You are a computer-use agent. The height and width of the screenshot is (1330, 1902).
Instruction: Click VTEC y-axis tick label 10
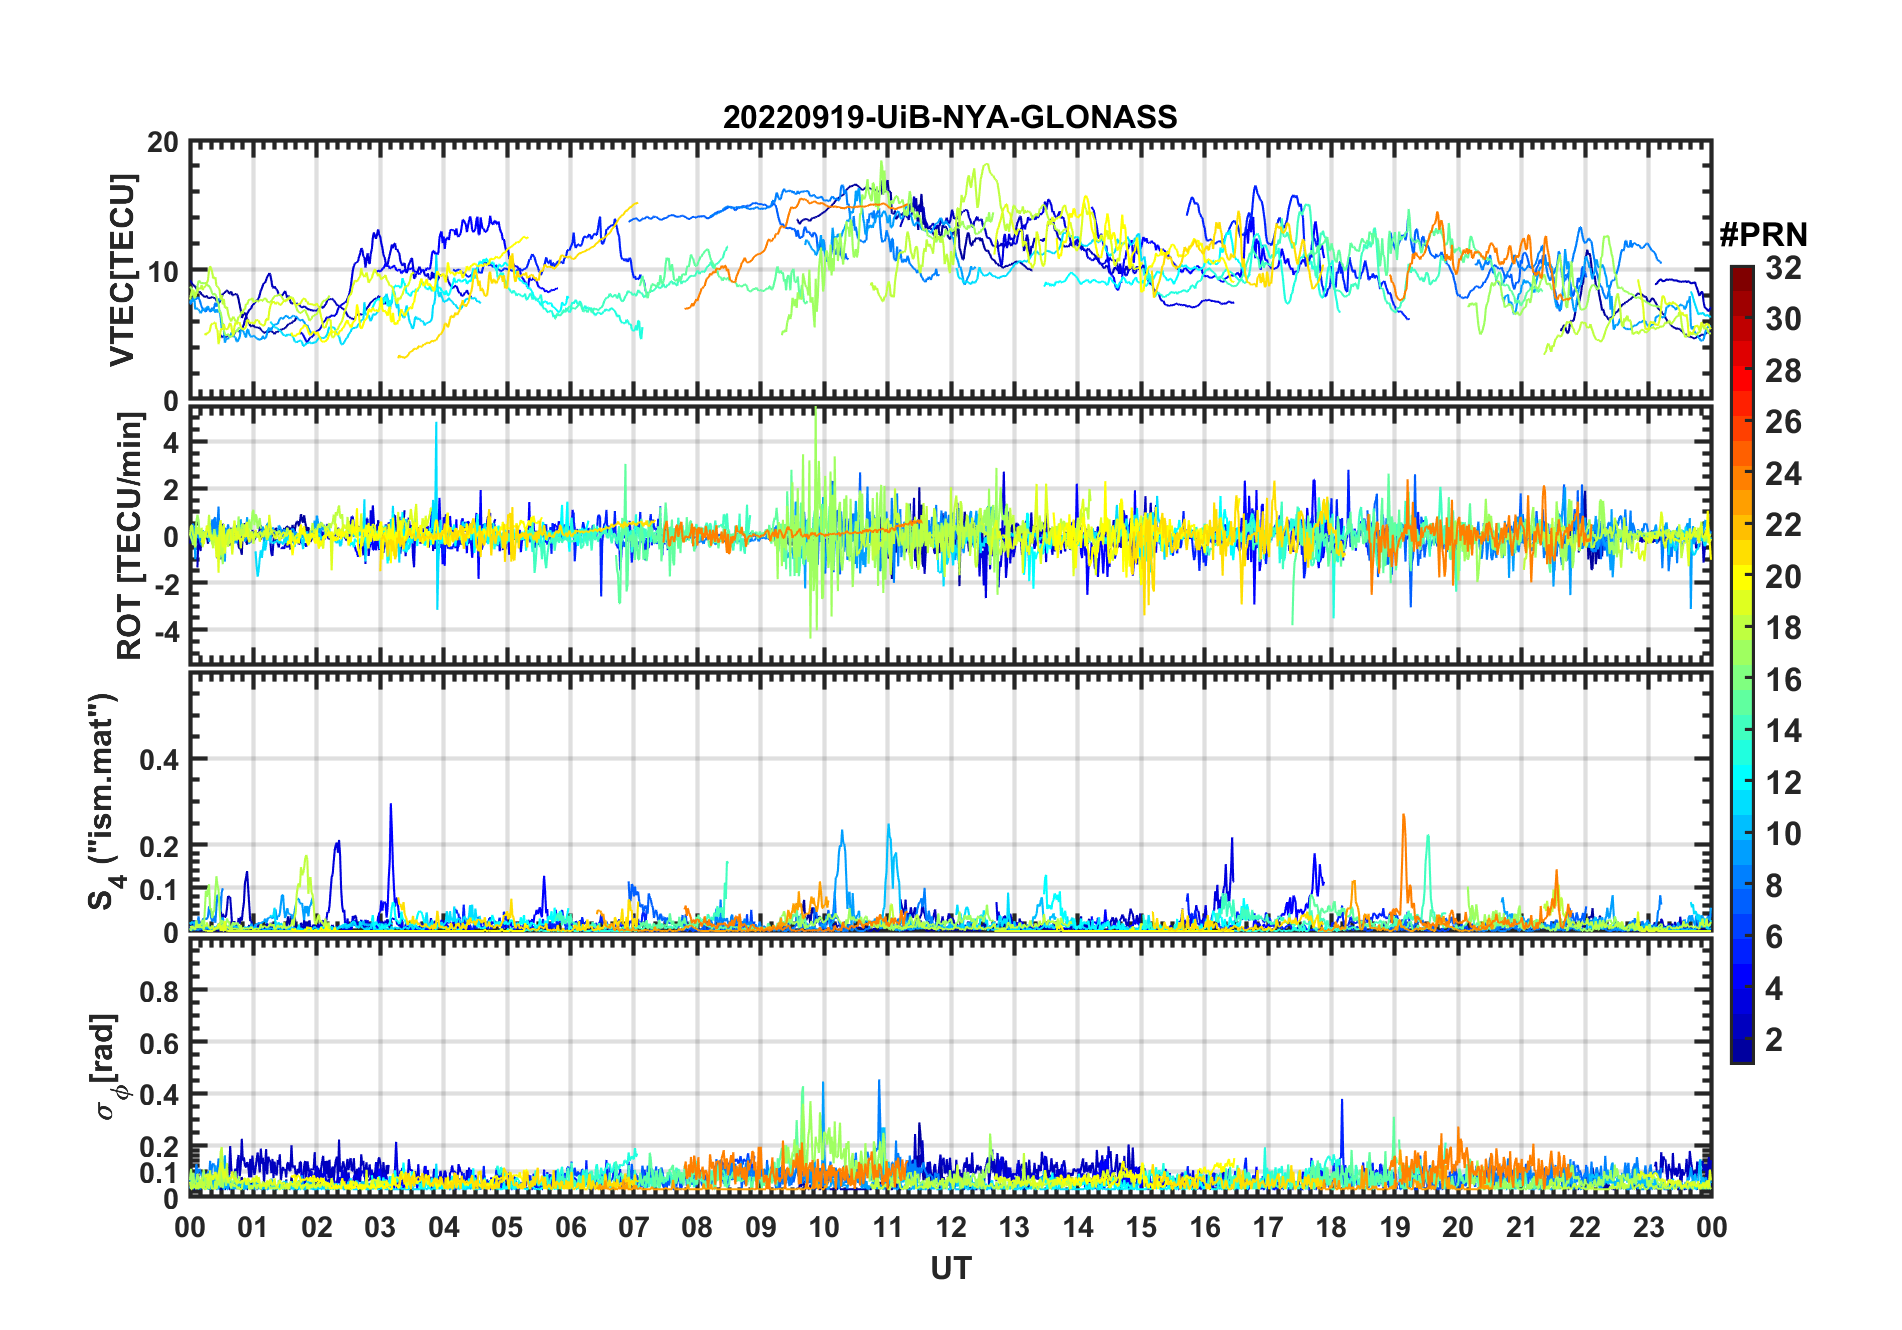163,271
